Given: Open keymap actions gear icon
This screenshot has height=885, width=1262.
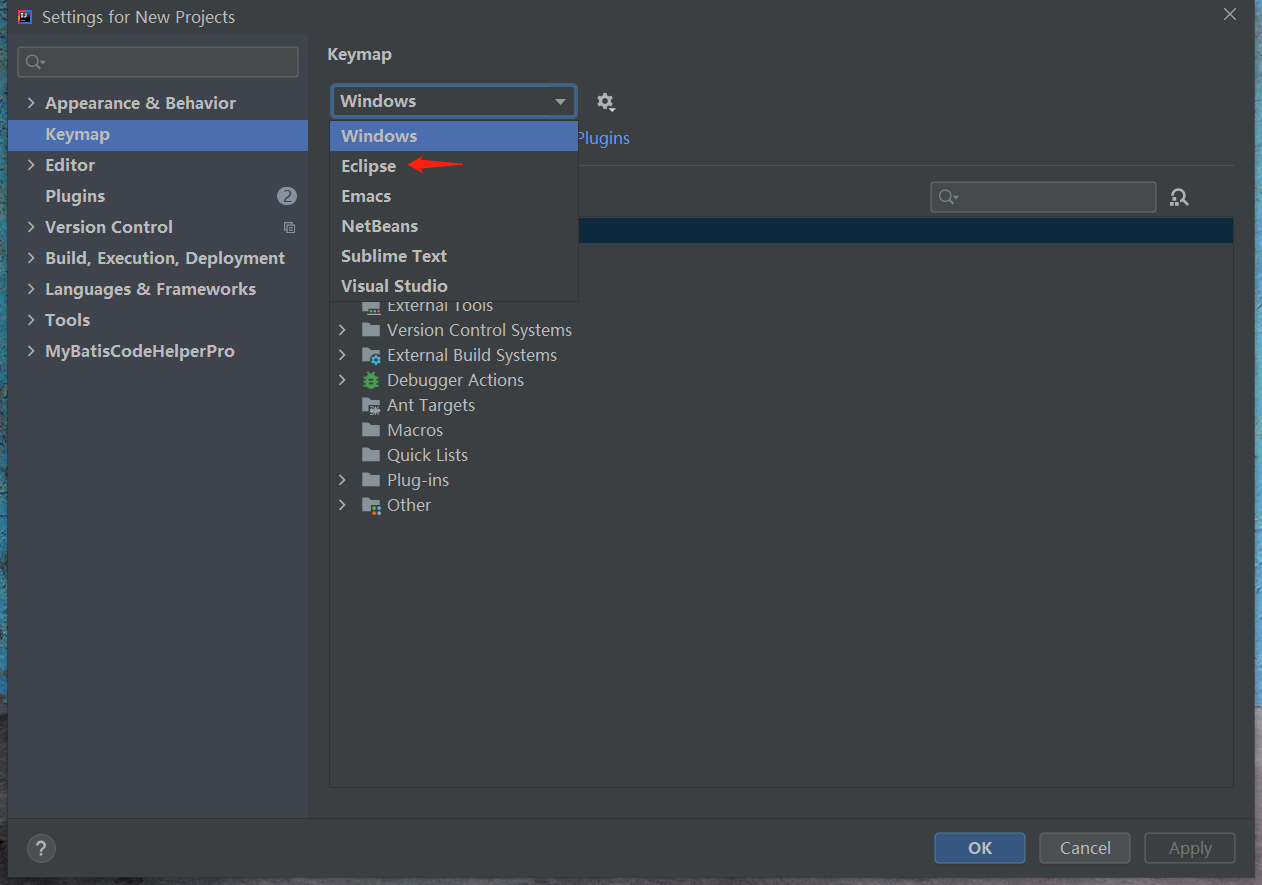Looking at the screenshot, I should (x=605, y=102).
